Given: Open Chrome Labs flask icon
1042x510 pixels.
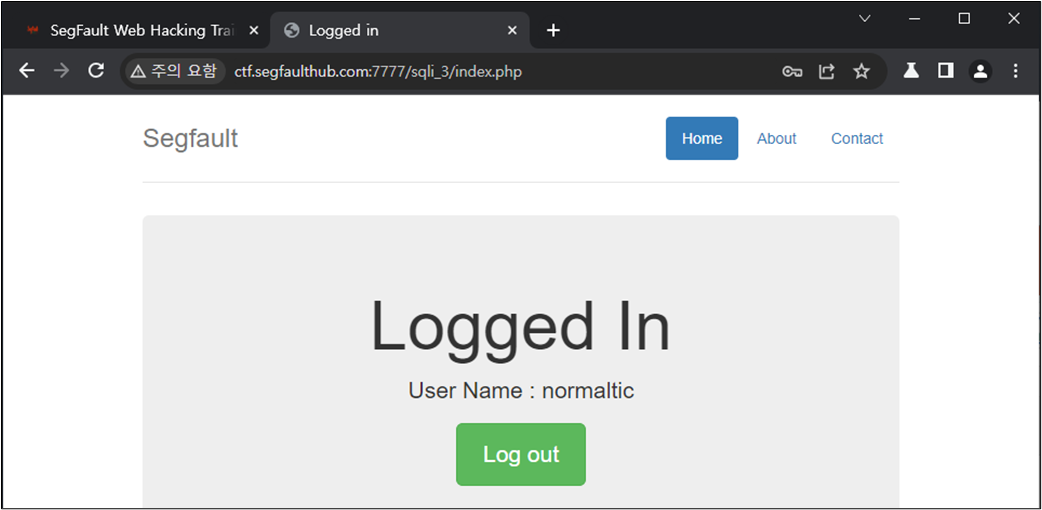Looking at the screenshot, I should 910,70.
